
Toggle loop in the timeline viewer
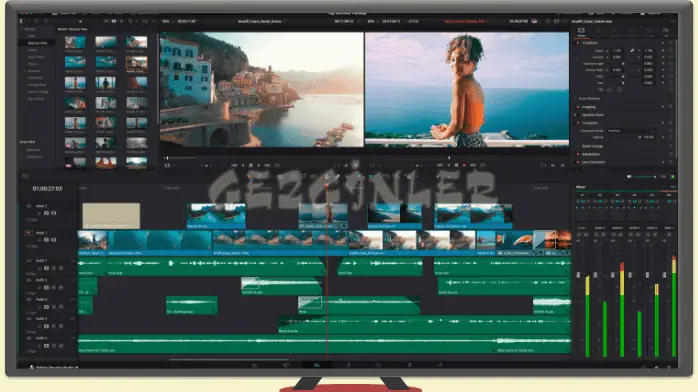pyautogui.click(x=483, y=165)
